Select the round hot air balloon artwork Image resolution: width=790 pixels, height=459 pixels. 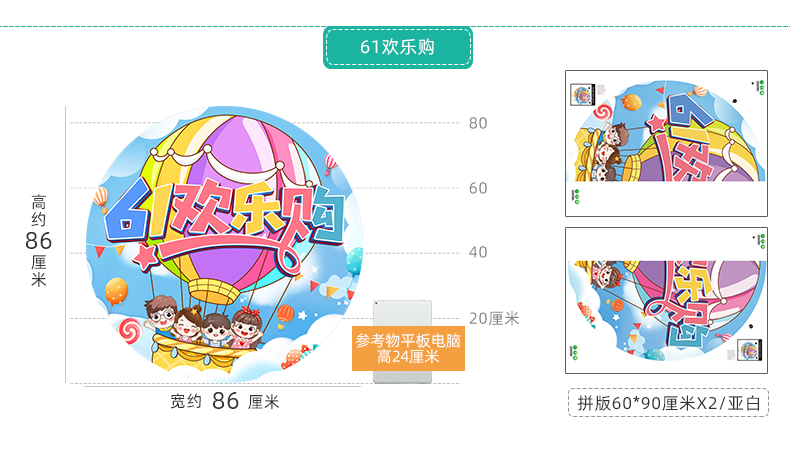[x=224, y=244]
